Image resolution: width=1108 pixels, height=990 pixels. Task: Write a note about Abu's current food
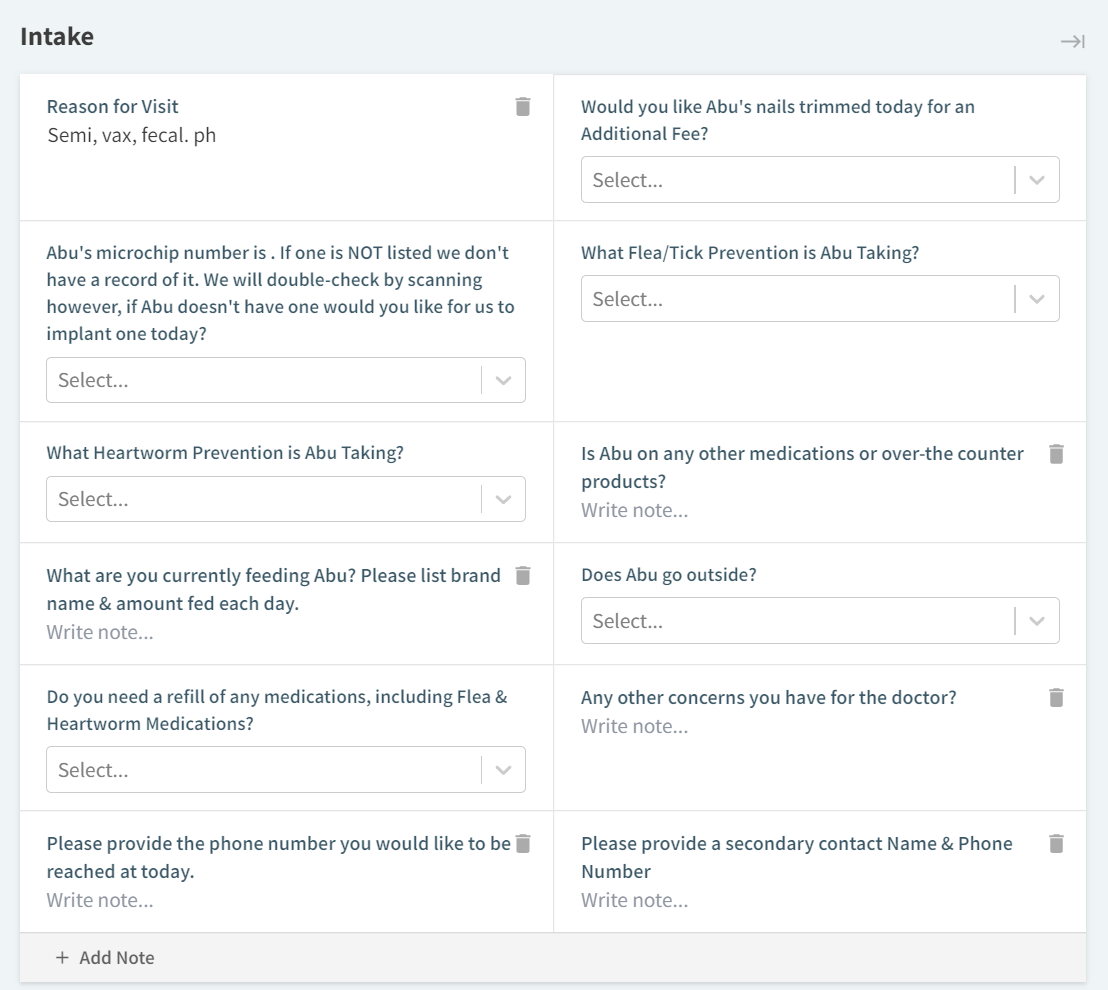100,633
